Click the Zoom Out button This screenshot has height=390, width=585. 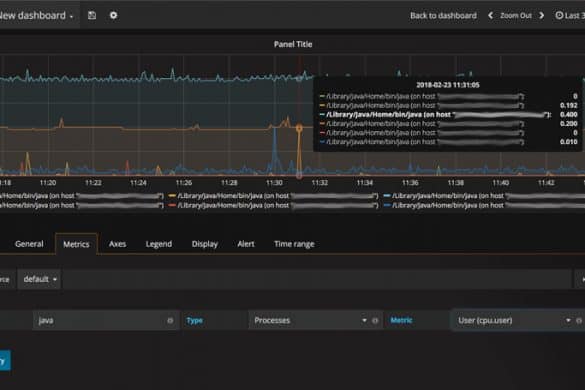[516, 15]
